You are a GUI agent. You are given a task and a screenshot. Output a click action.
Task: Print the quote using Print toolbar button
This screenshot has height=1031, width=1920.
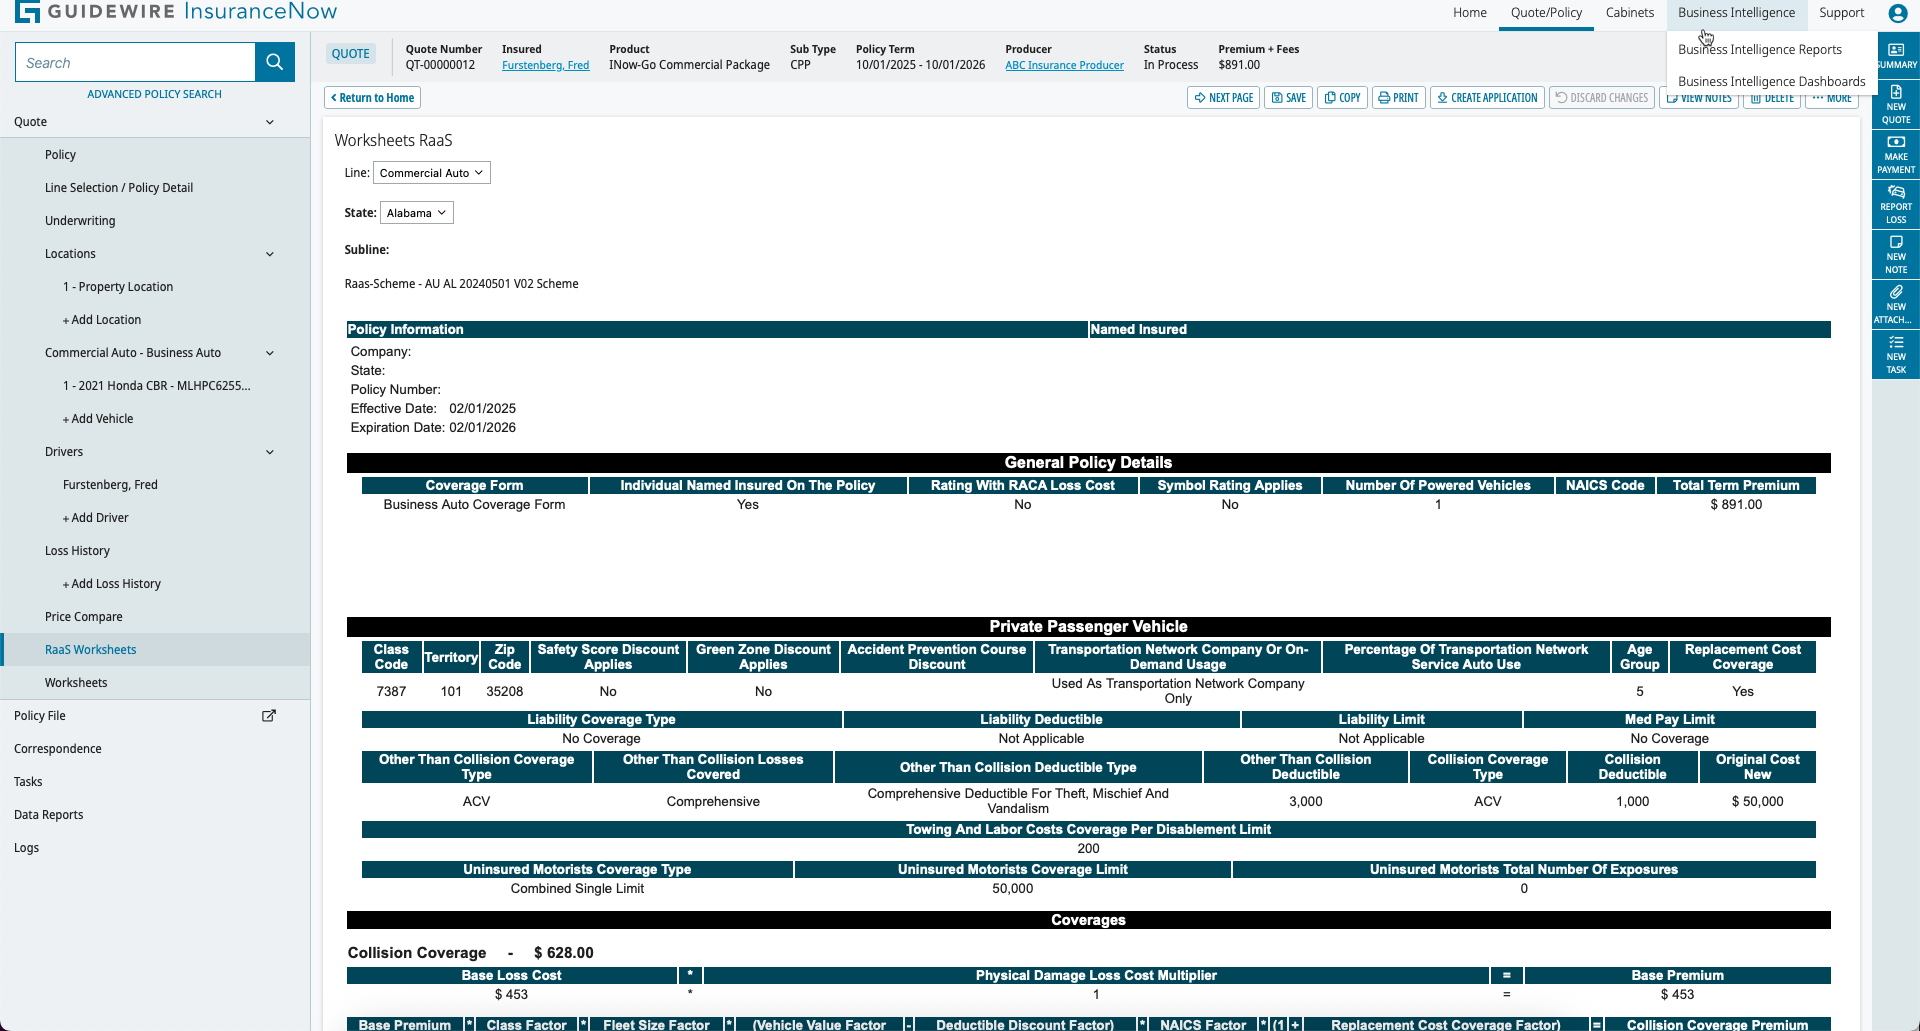click(1399, 97)
